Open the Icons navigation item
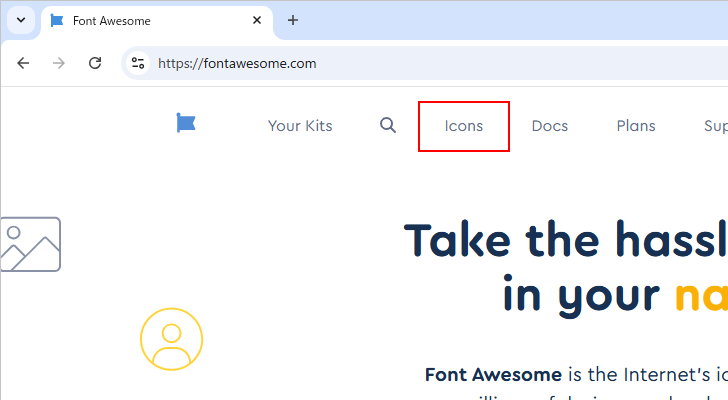This screenshot has height=400, width=728. click(464, 126)
